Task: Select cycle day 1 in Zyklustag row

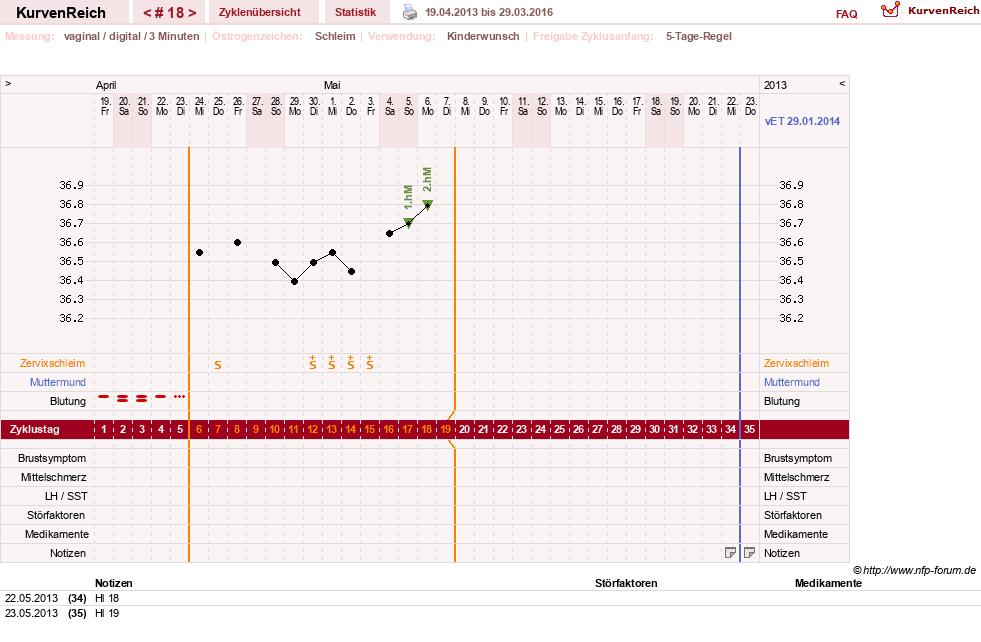Action: pos(104,429)
